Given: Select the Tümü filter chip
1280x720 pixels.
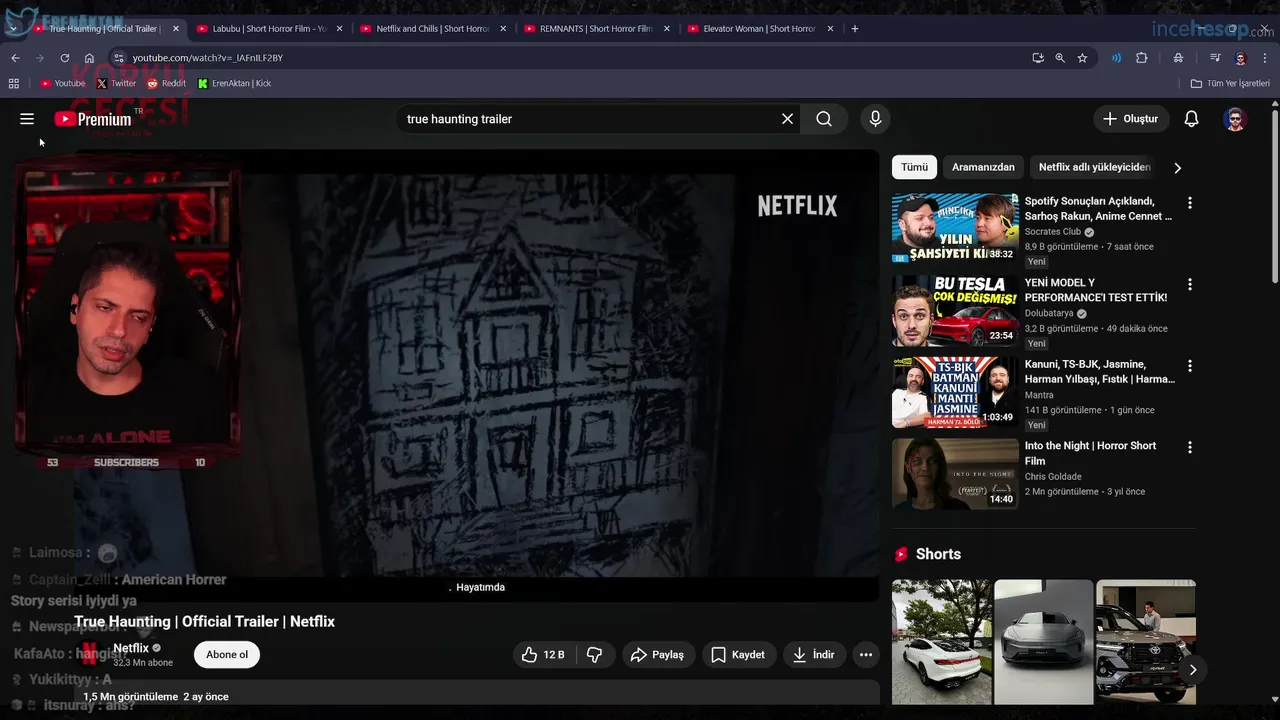Looking at the screenshot, I should (914, 167).
